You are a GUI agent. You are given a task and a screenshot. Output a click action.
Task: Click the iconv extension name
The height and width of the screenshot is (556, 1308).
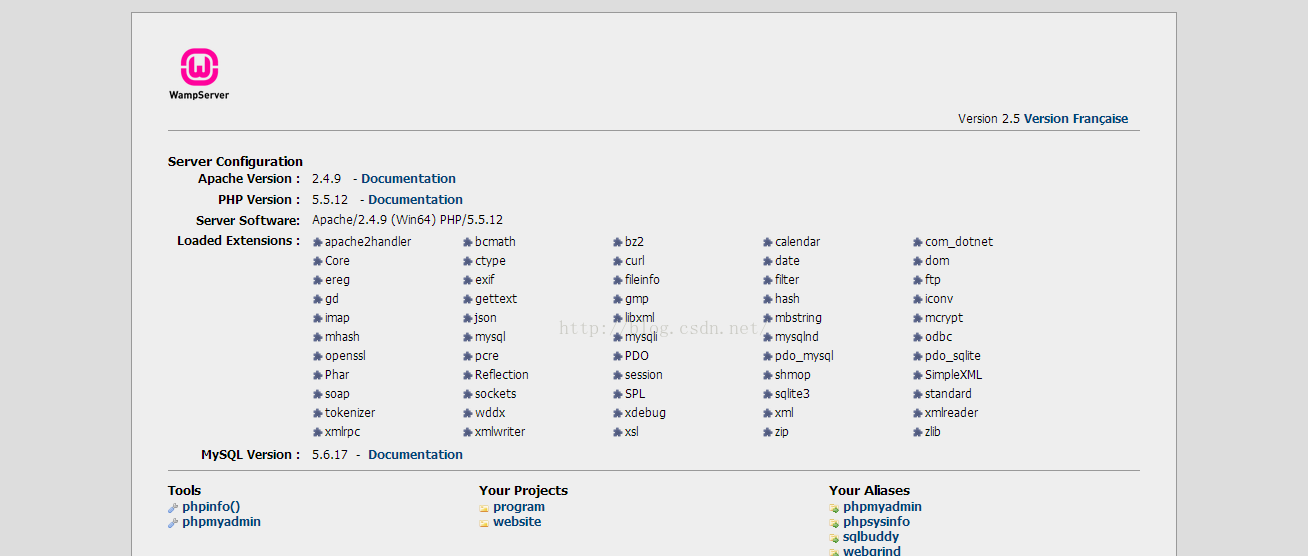939,299
